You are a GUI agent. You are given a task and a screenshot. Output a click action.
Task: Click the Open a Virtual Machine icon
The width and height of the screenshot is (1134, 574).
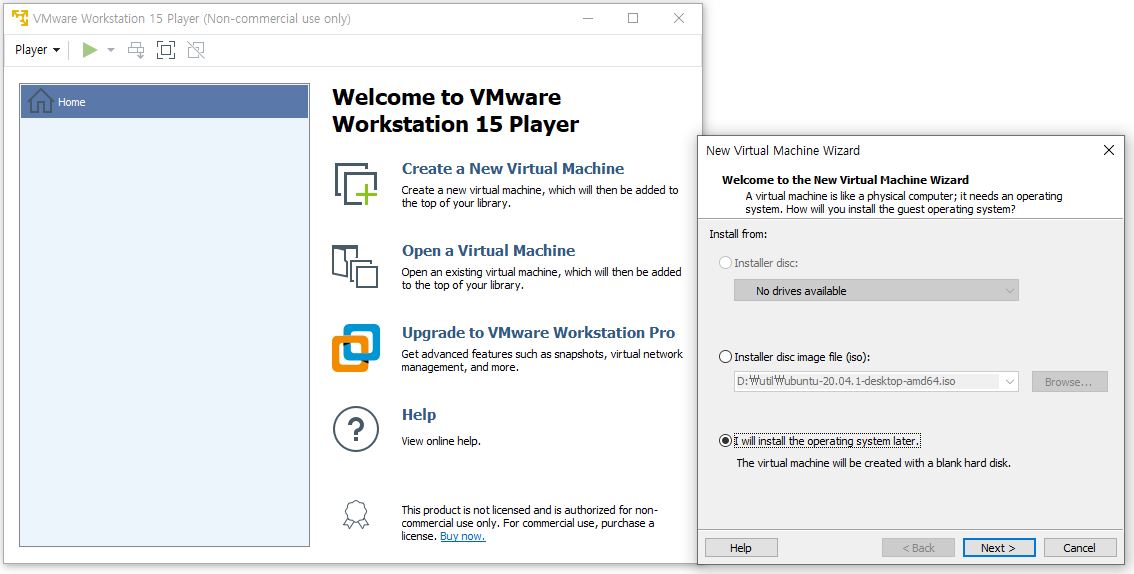tap(355, 267)
